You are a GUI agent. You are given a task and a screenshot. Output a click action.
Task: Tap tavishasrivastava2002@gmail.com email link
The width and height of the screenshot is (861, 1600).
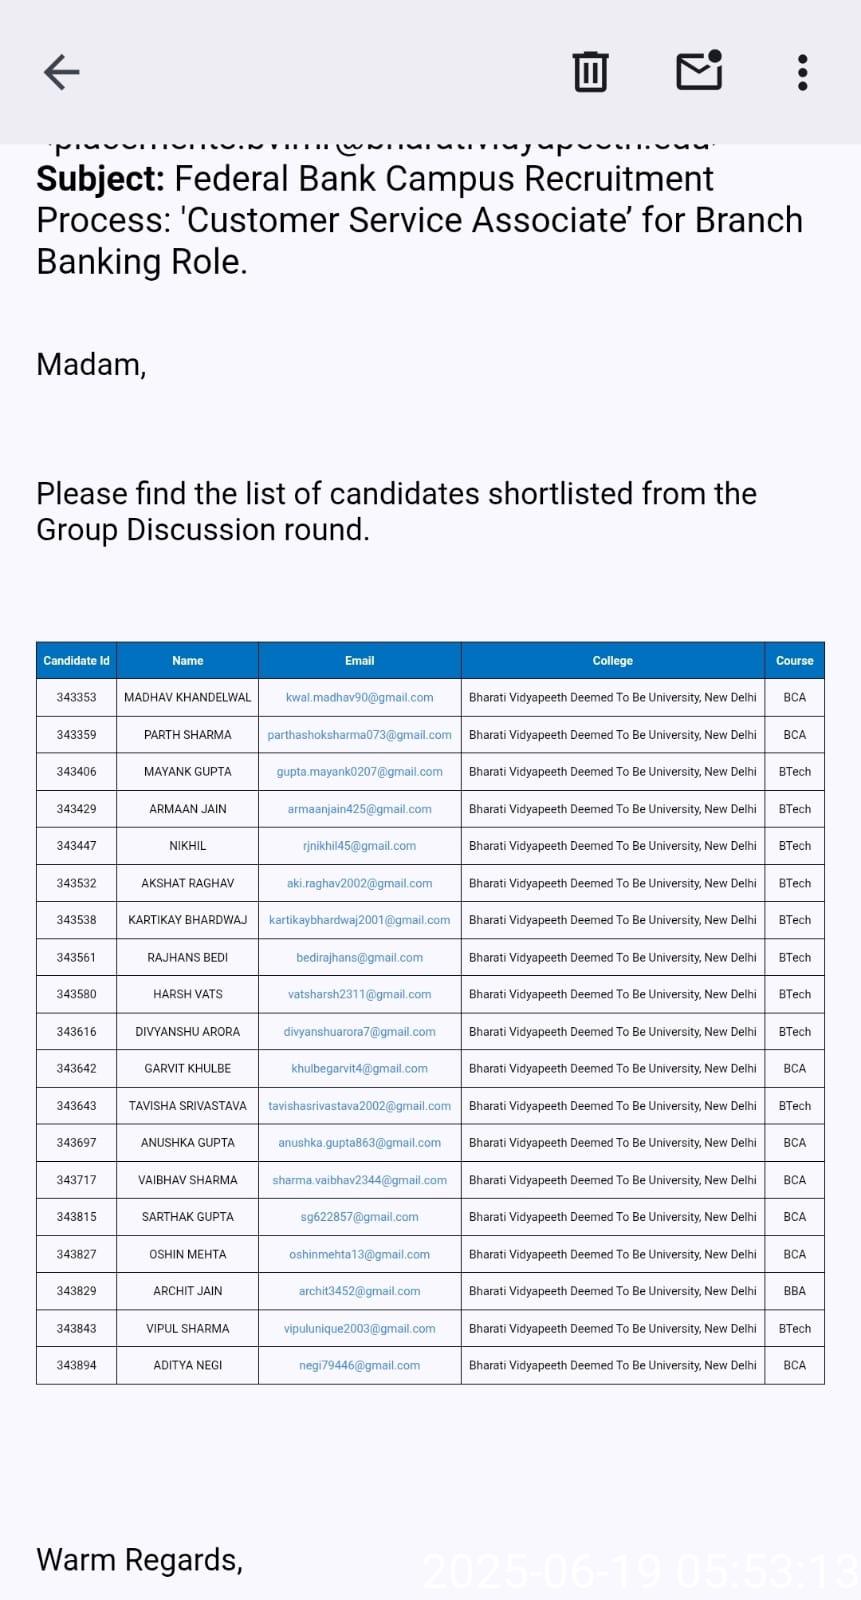(359, 1106)
